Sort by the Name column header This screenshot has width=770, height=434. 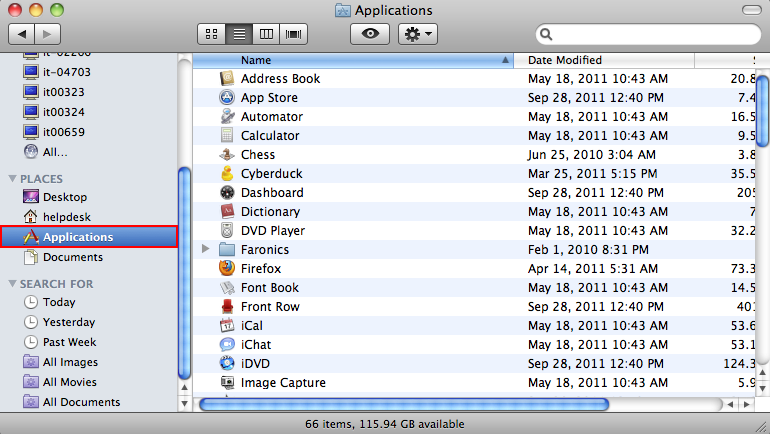(x=353, y=60)
